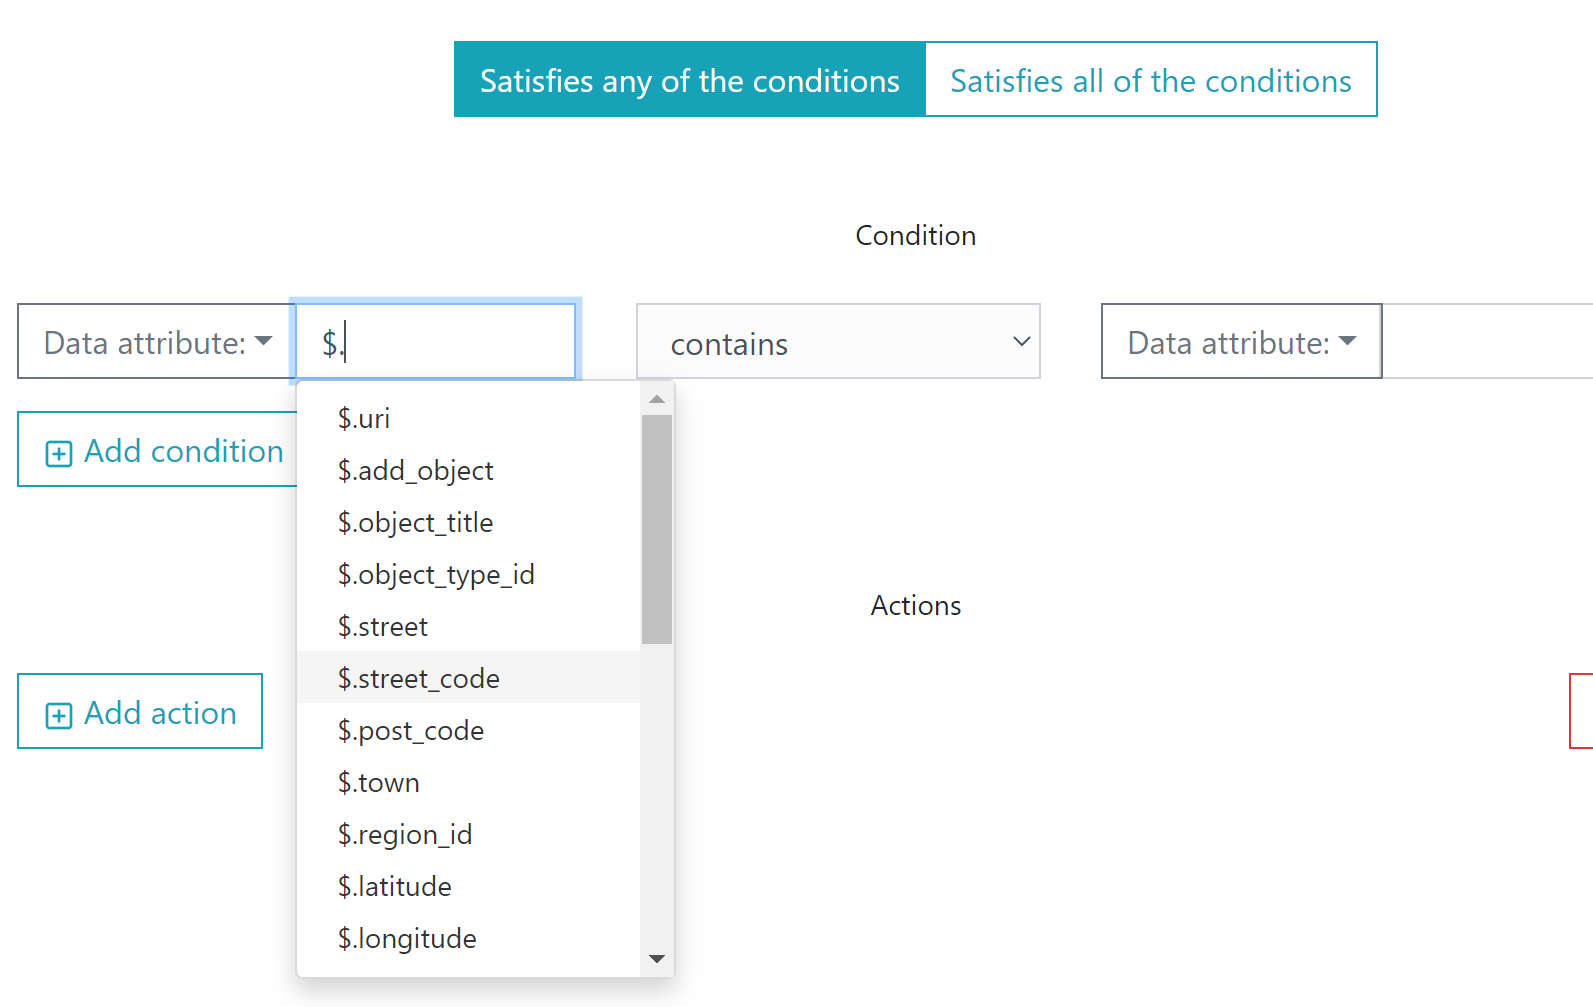Open the contains operator dropdown
The width and height of the screenshot is (1593, 1007).
(838, 342)
